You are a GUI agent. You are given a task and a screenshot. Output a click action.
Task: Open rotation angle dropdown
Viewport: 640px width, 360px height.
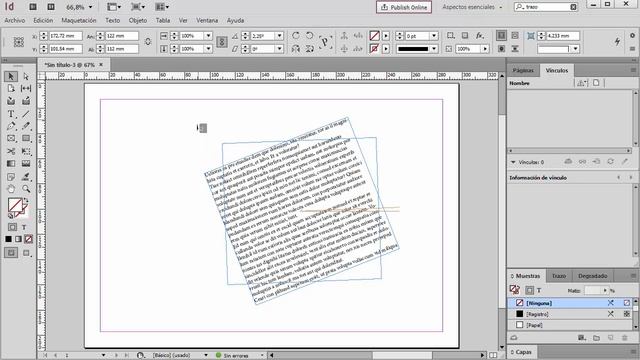280,36
